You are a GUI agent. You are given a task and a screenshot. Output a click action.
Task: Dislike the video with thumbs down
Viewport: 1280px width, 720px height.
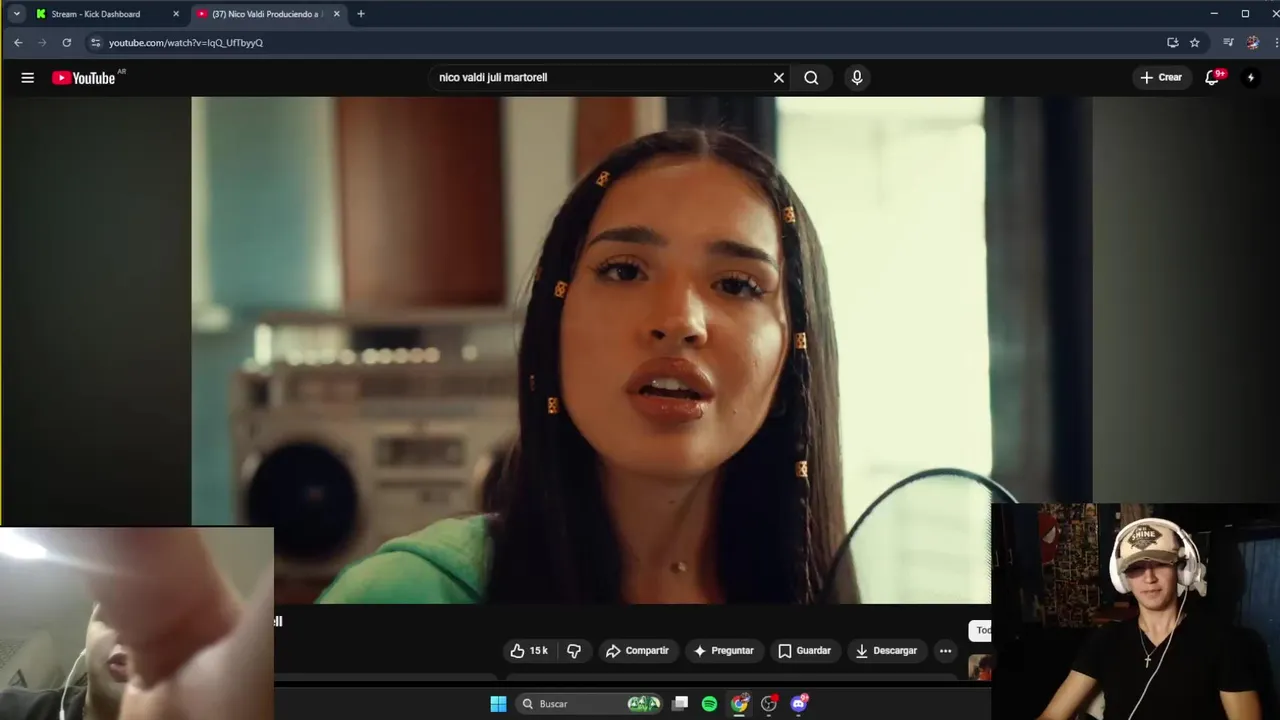click(x=574, y=651)
